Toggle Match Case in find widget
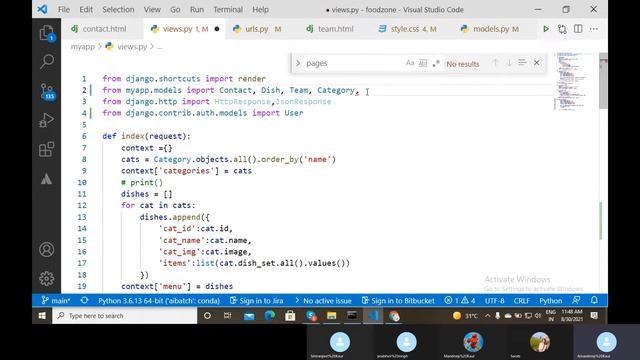This screenshot has width=640, height=360. tap(410, 63)
